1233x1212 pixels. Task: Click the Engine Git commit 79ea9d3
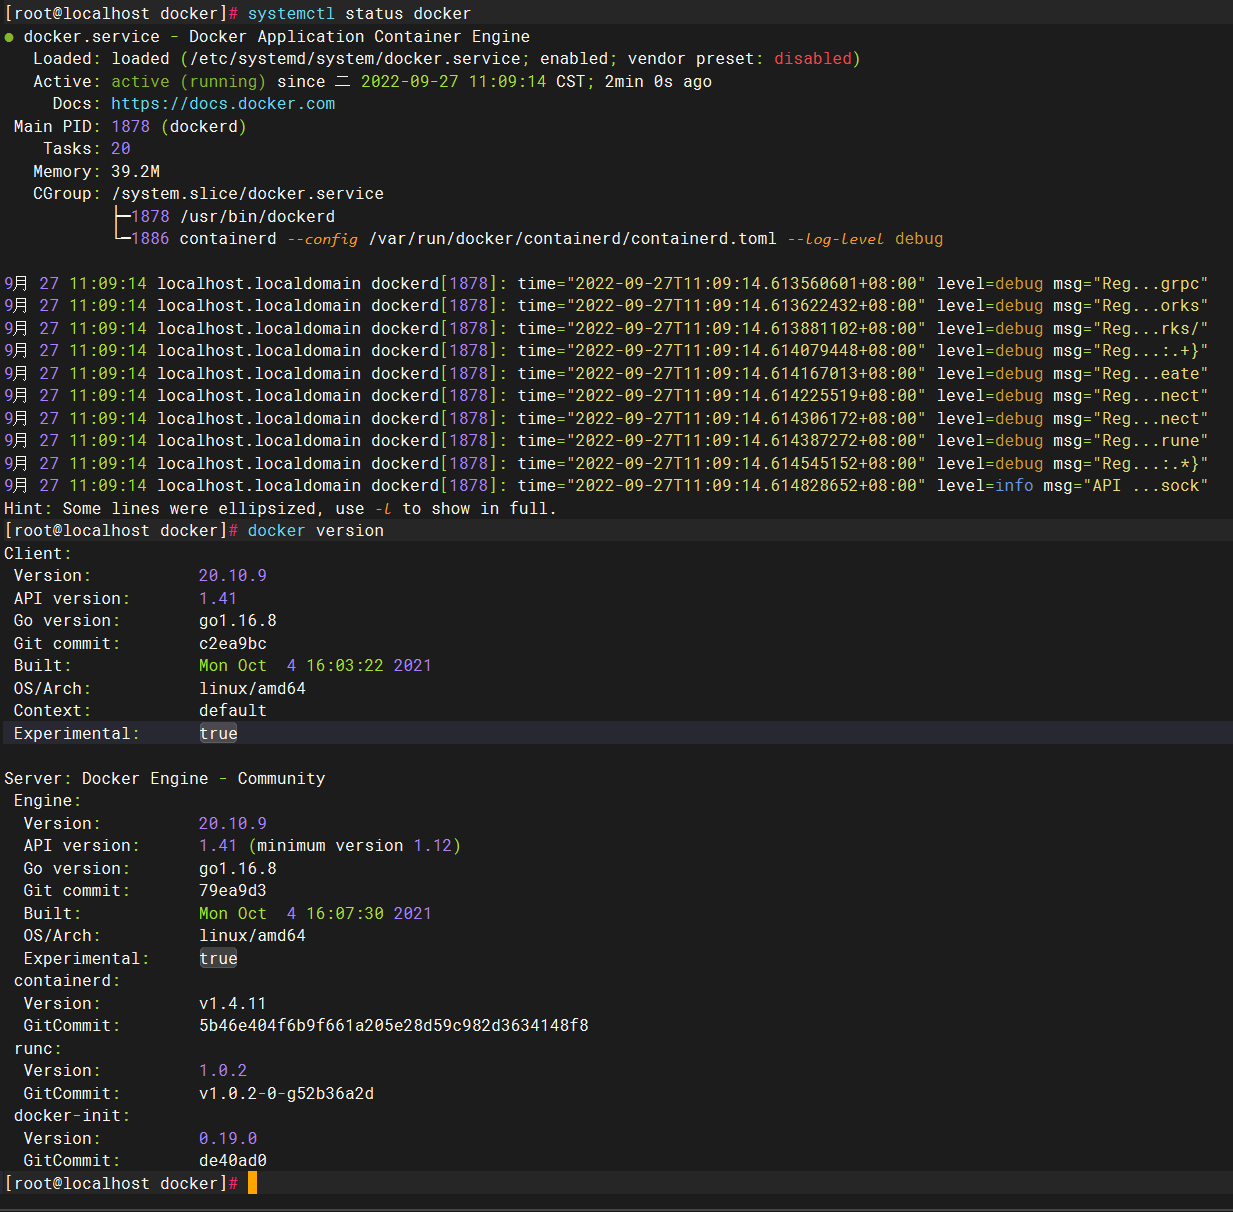click(x=233, y=891)
